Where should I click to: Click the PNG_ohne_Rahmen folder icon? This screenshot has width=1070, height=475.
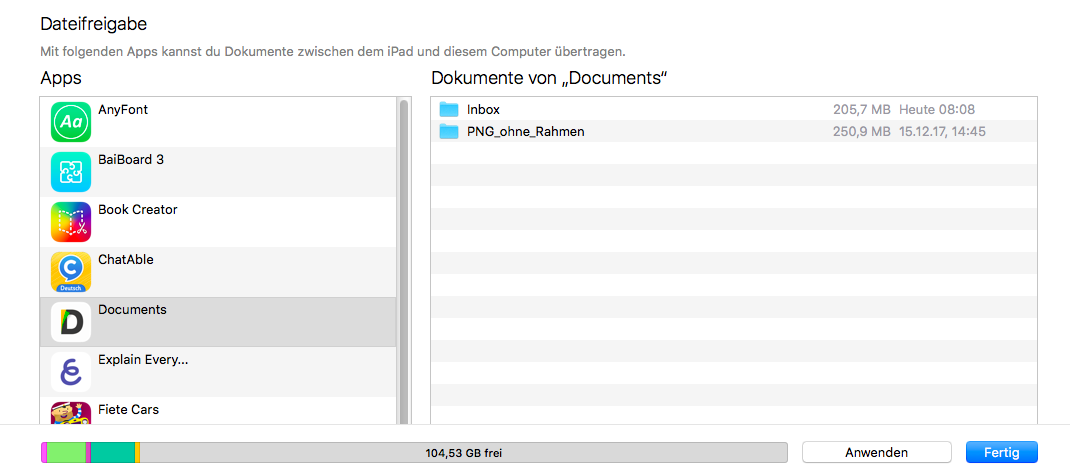[448, 131]
